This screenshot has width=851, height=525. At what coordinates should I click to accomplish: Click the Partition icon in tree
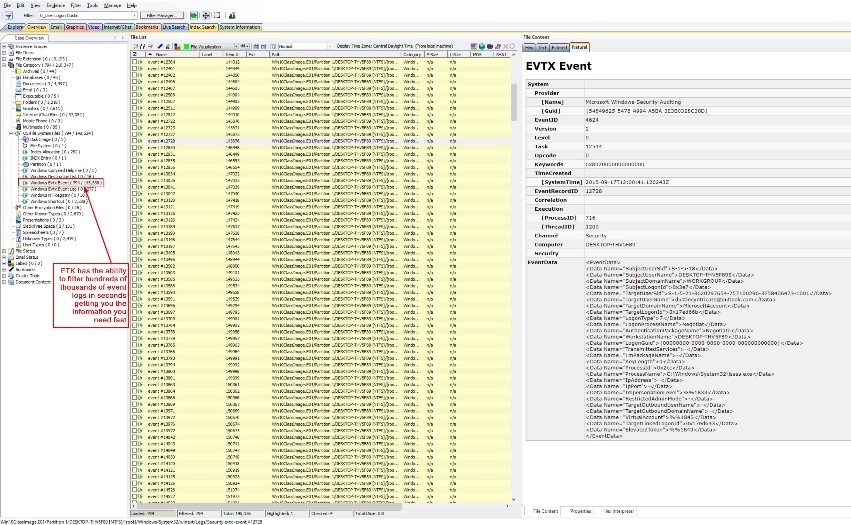click(25, 164)
